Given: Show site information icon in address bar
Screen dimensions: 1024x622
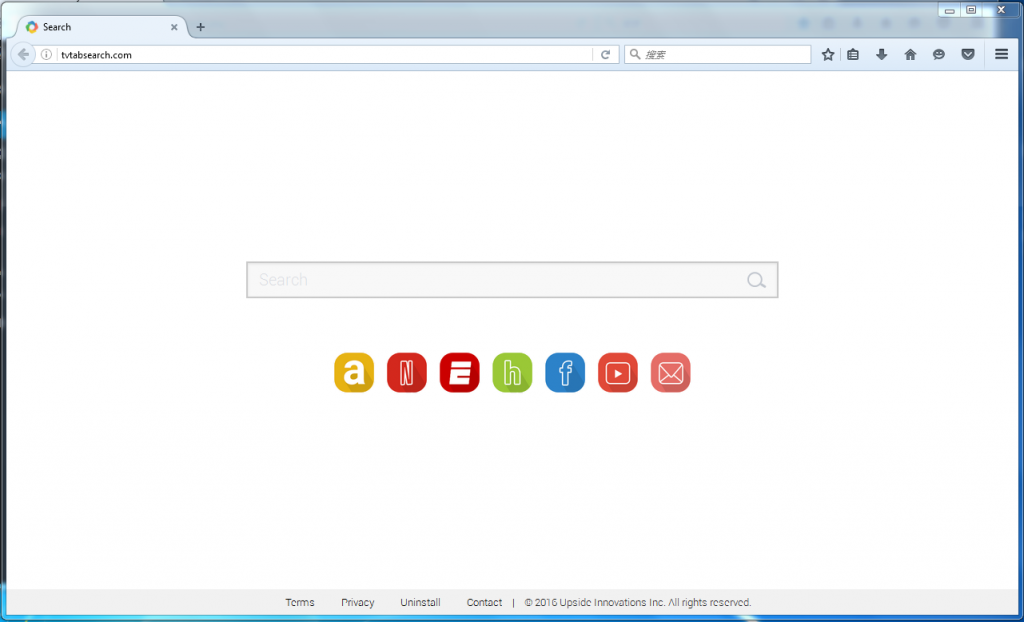Looking at the screenshot, I should (46, 55).
